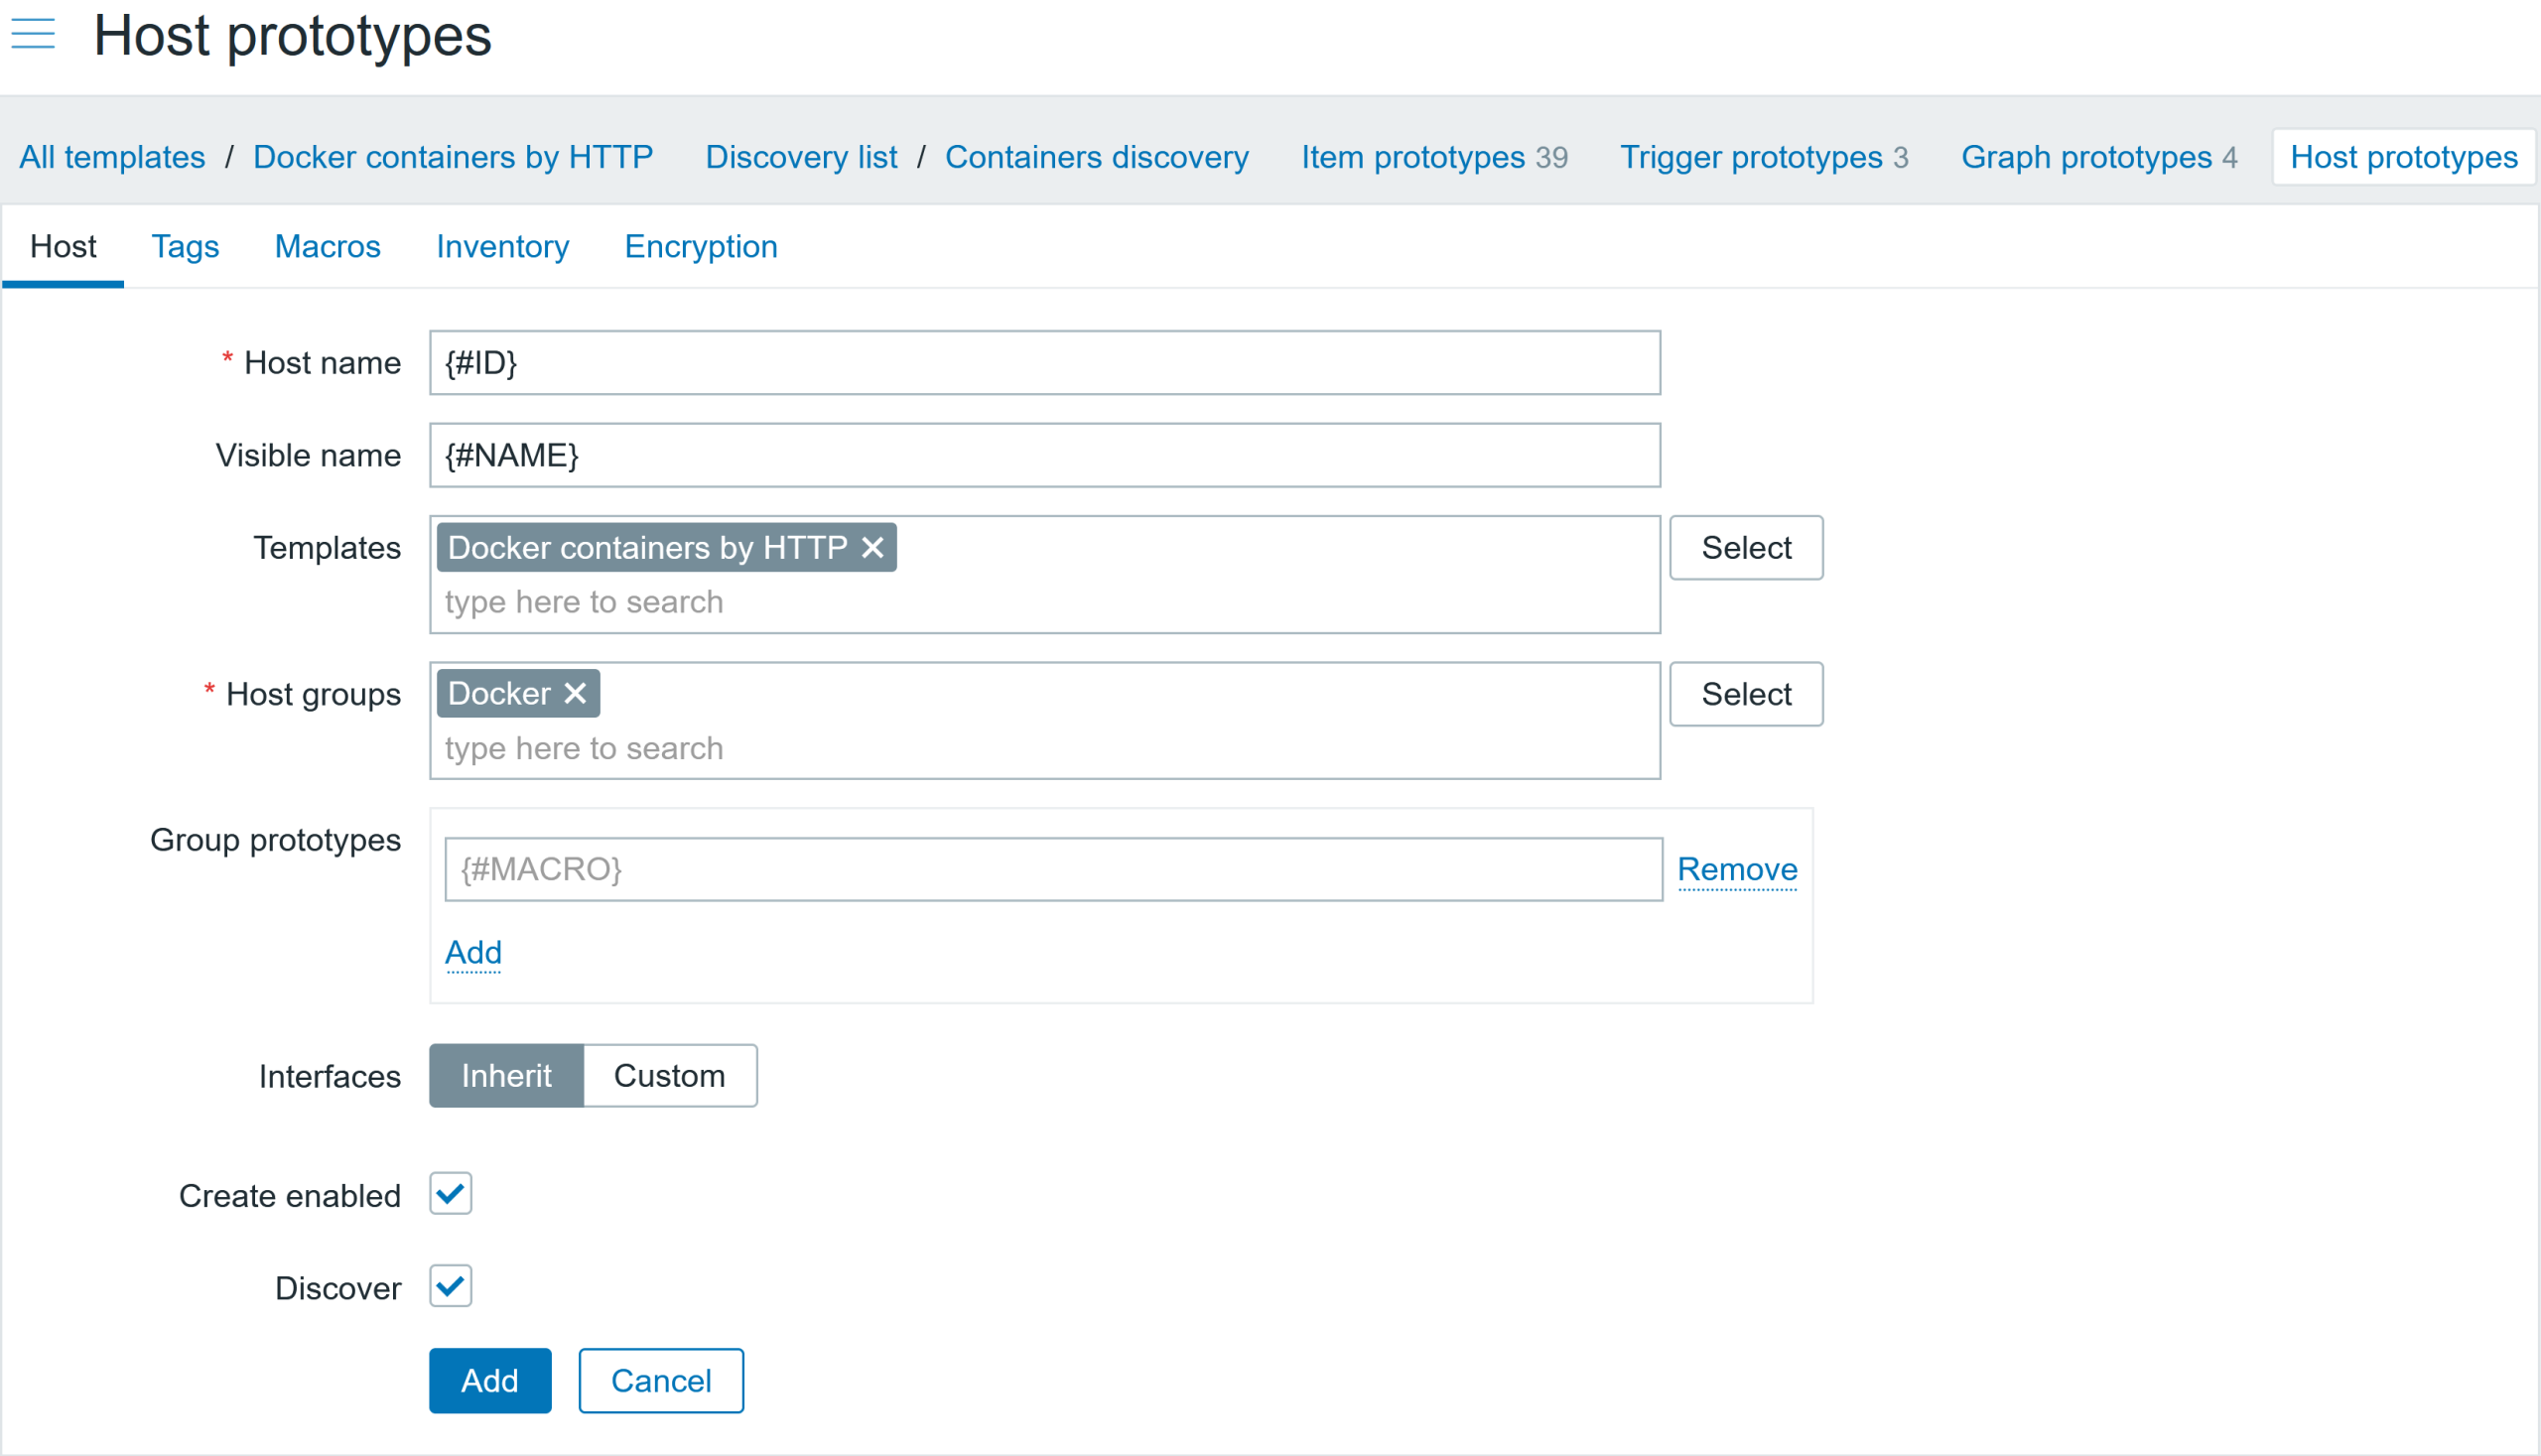Click the Host name input field
The image size is (2541, 1456).
pos(1044,363)
